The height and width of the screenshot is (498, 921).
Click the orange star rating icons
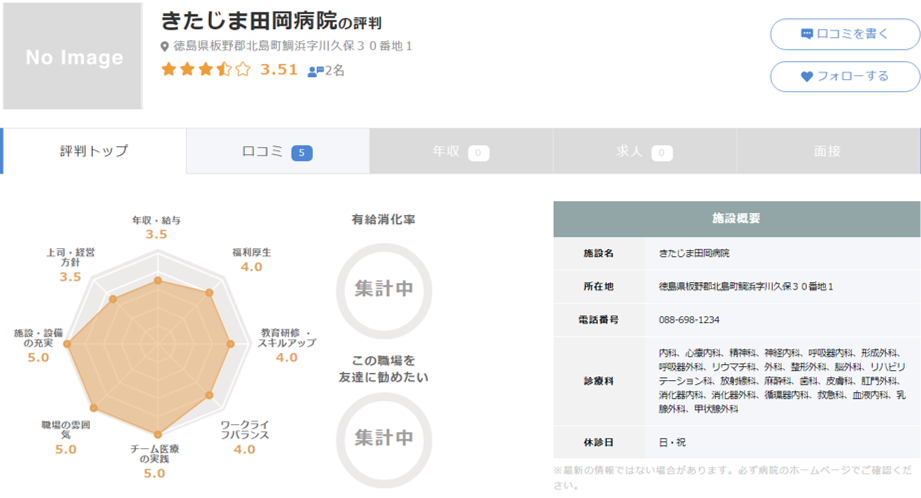(x=205, y=70)
